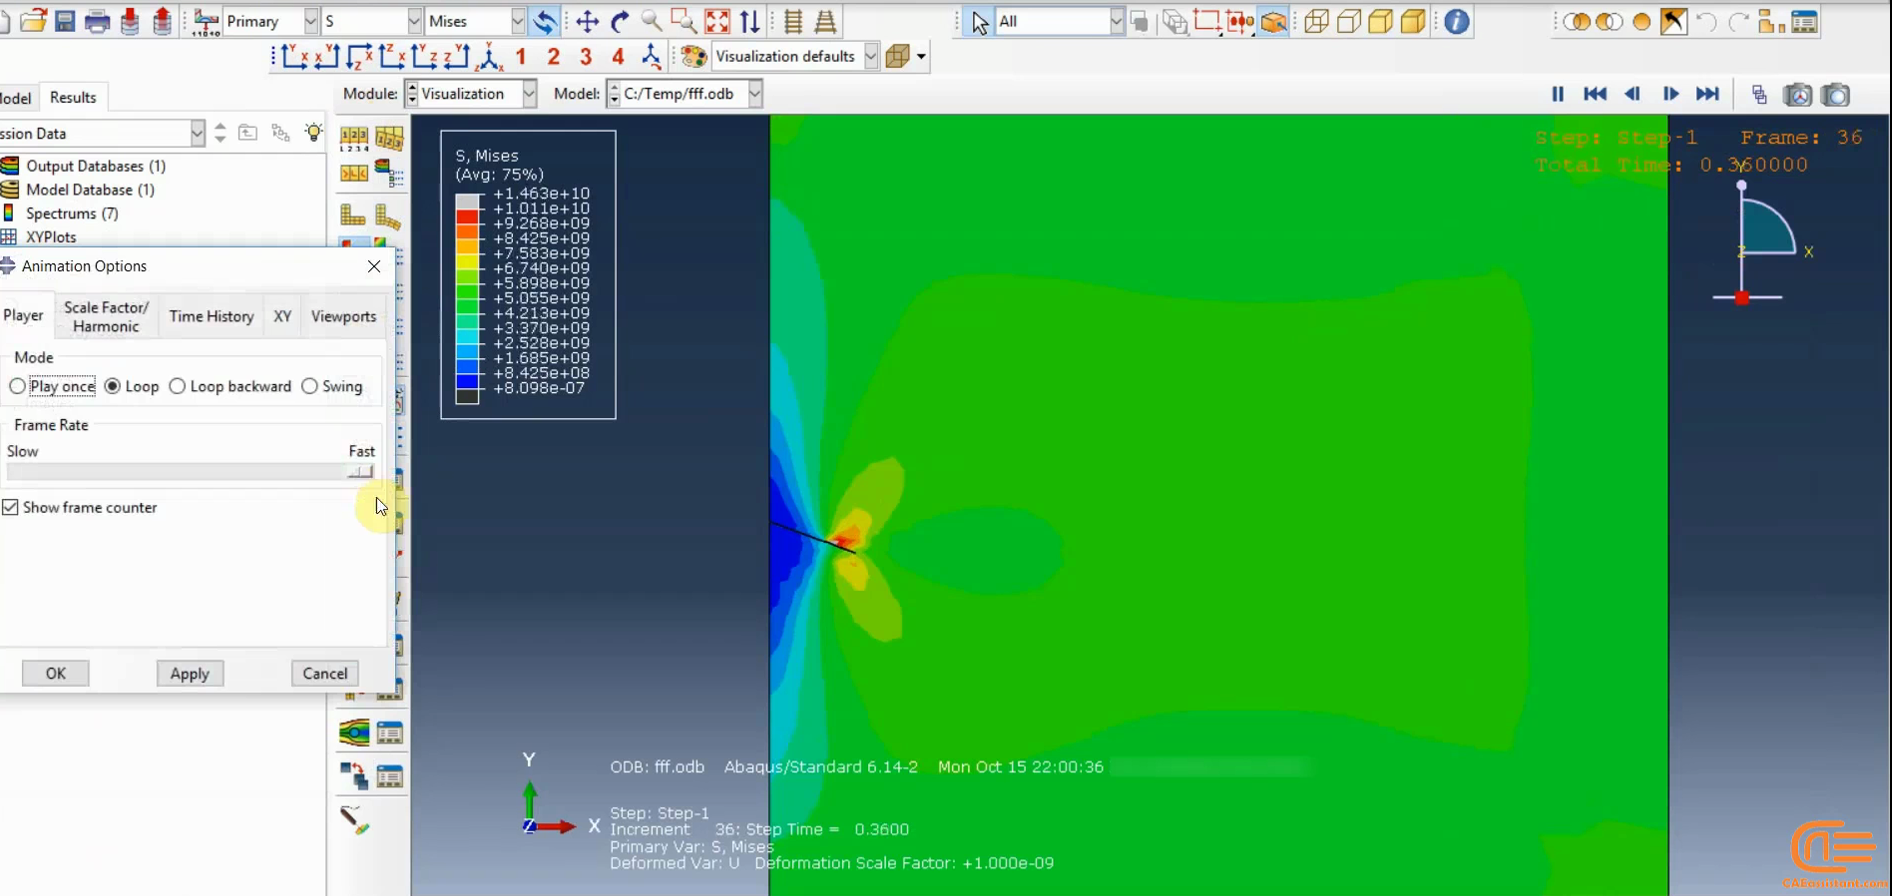Click the OK button
Image resolution: width=1892 pixels, height=896 pixels.
[x=56, y=674]
